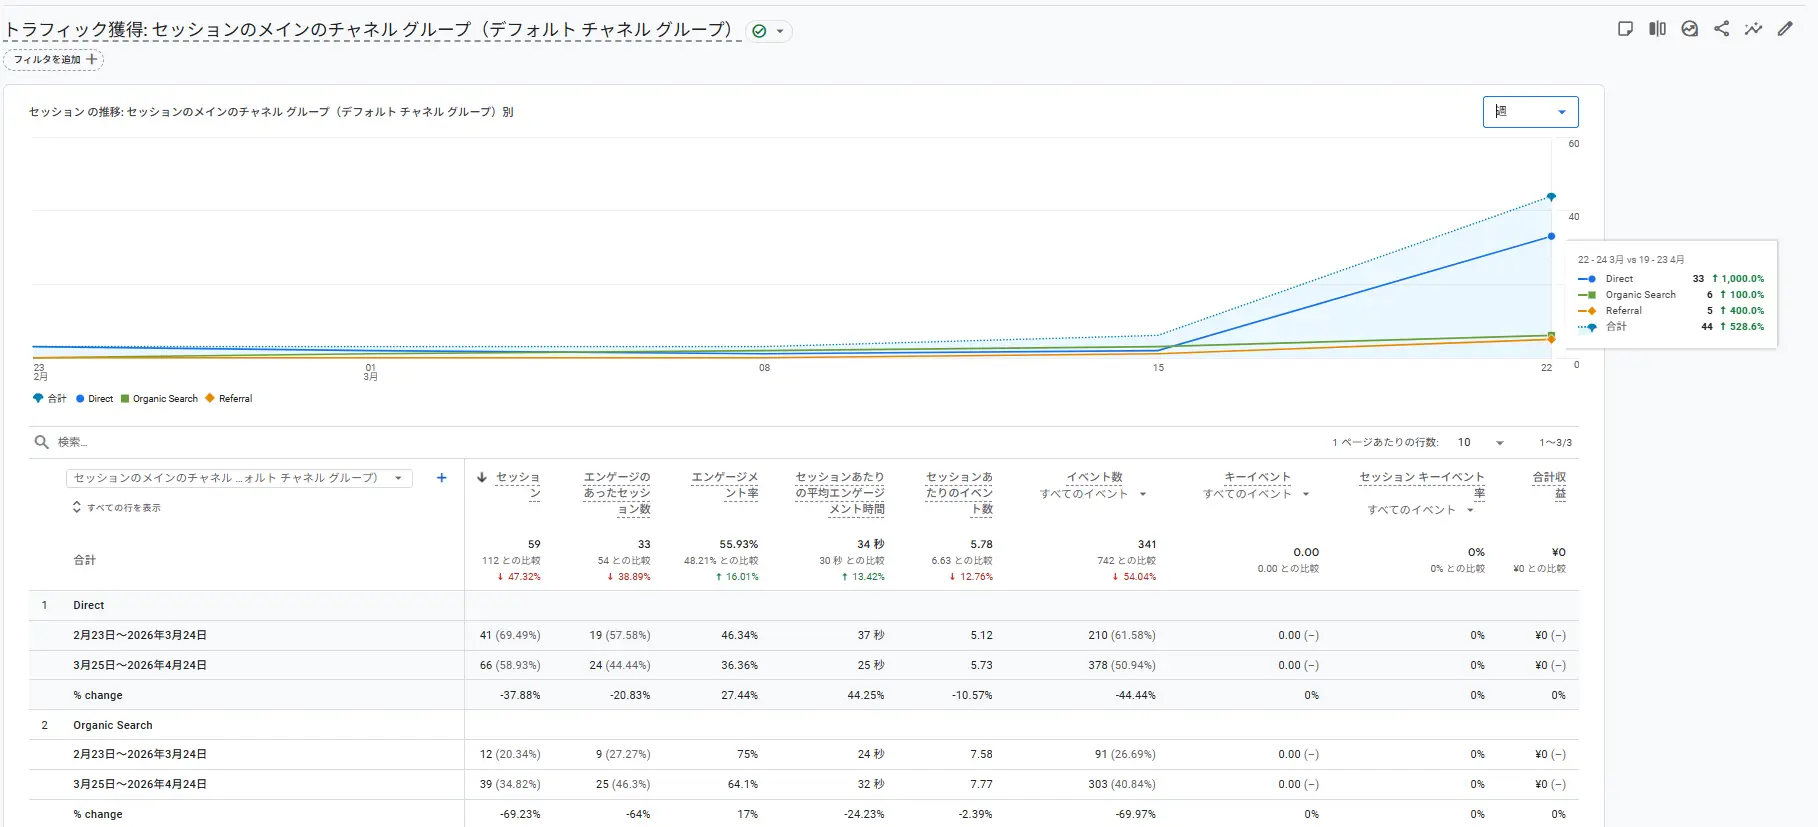This screenshot has height=827, width=1818.
Task: Sort by エンゲージメント率 column header
Action: (x=725, y=485)
